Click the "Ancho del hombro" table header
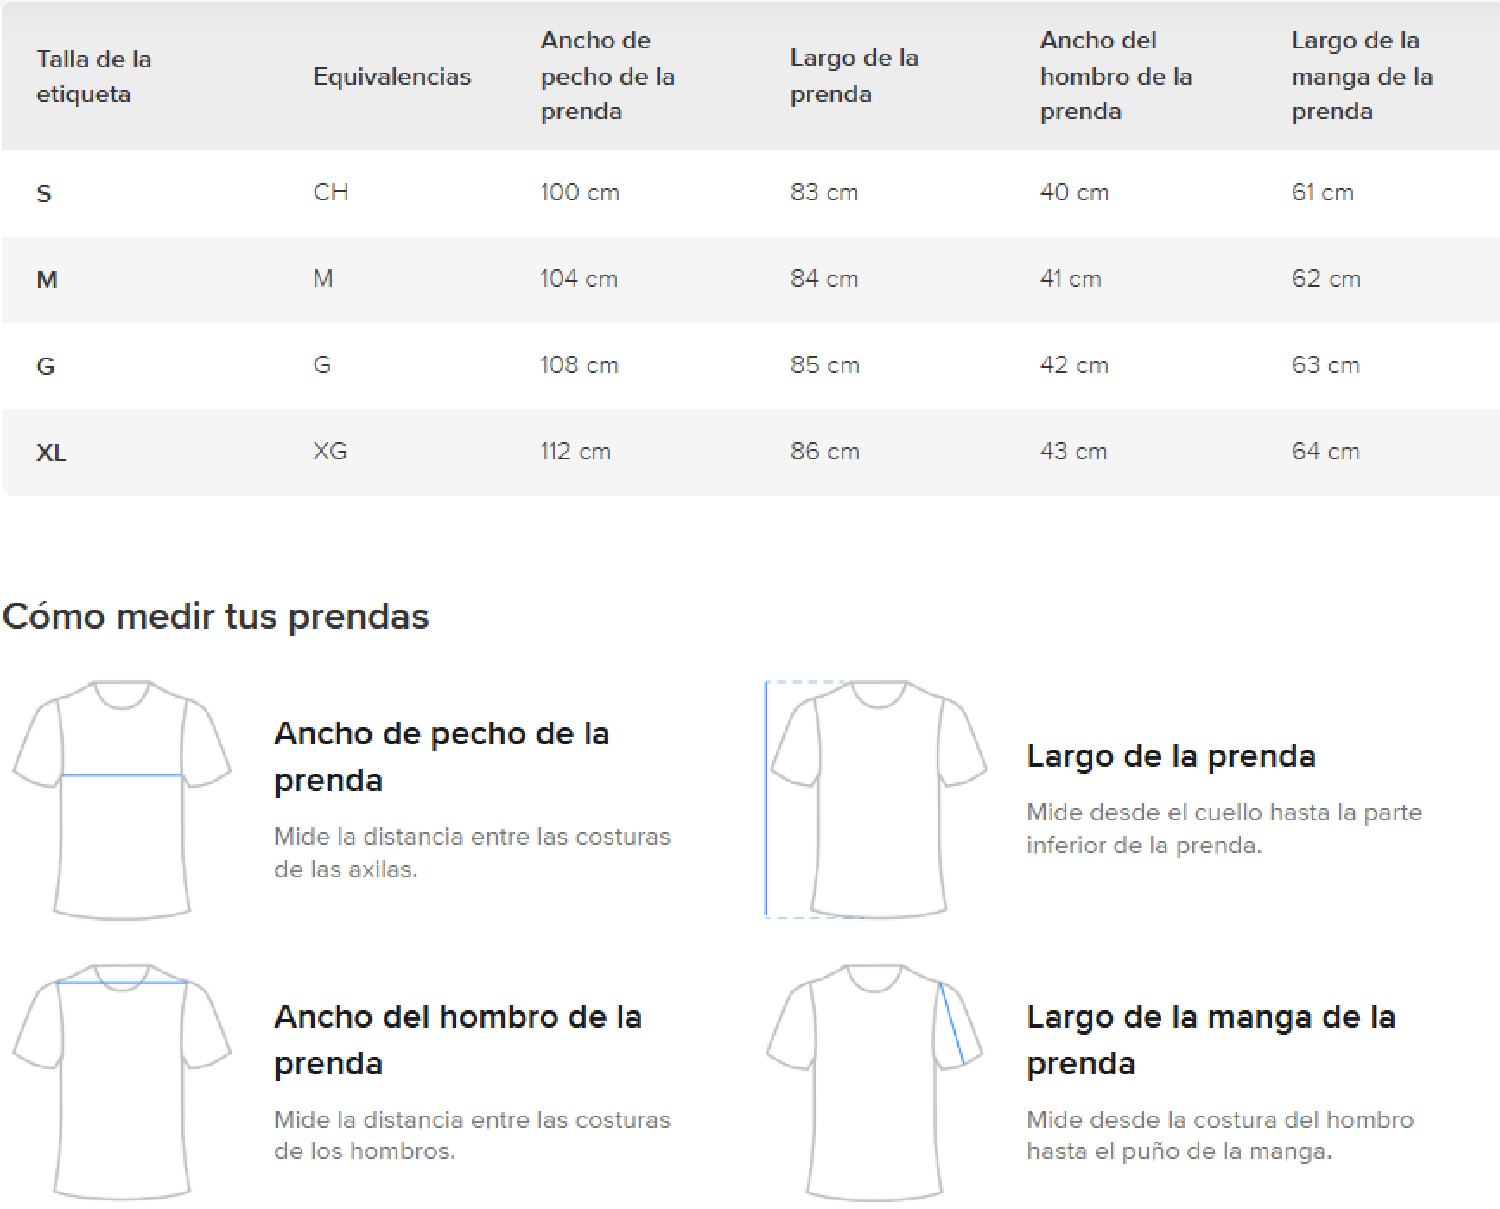This screenshot has height=1209, width=1500. point(1115,76)
